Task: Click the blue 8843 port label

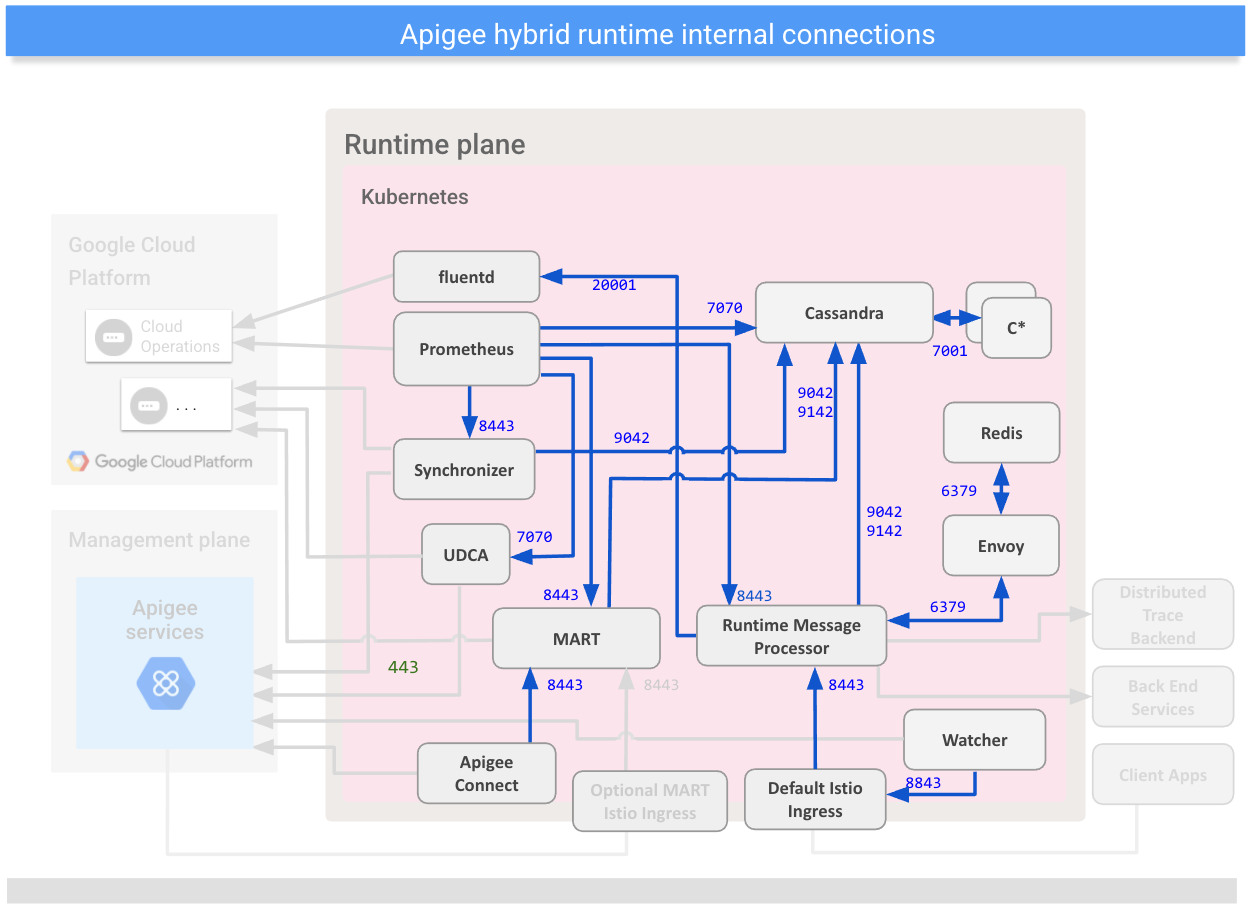Action: coord(922,784)
